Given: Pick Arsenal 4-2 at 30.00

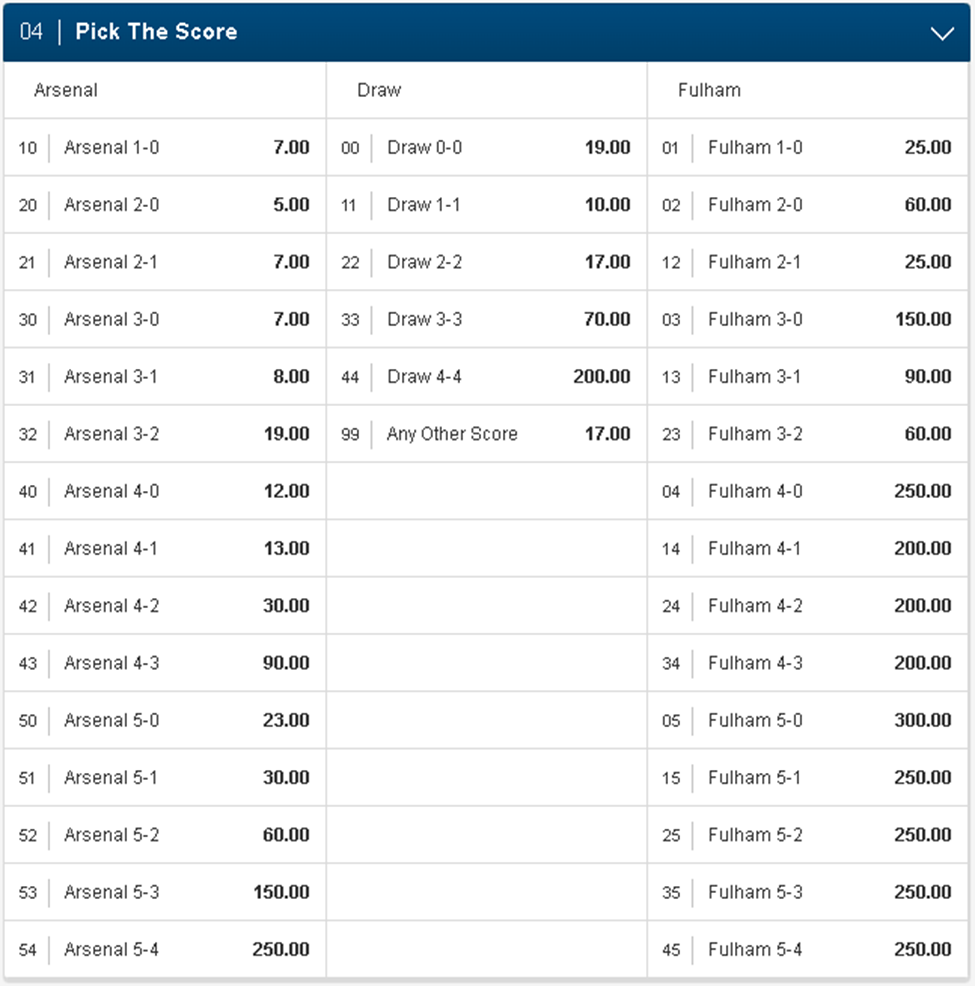Looking at the screenshot, I should point(165,606).
